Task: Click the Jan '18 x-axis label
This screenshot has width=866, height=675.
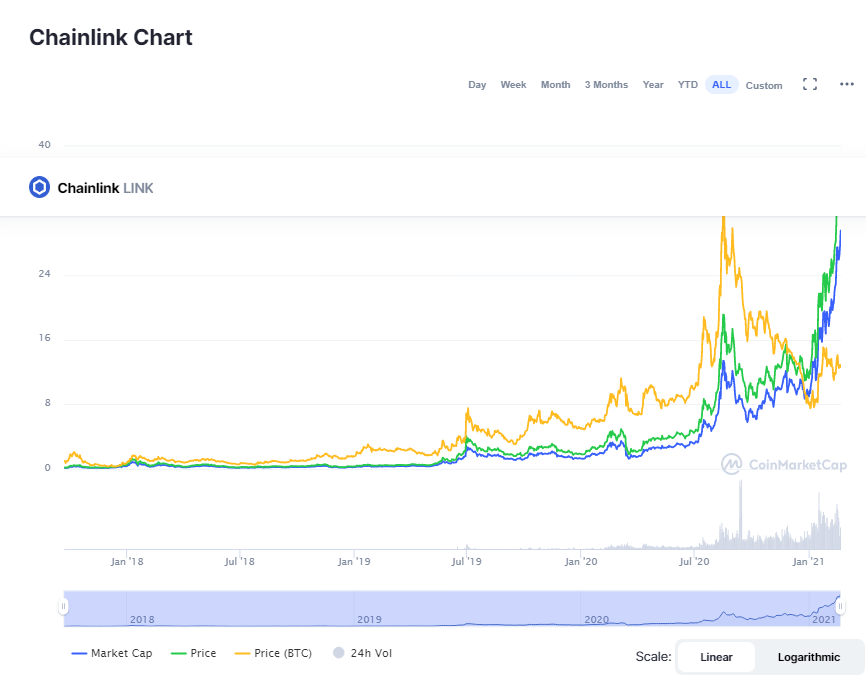Action: click(126, 562)
